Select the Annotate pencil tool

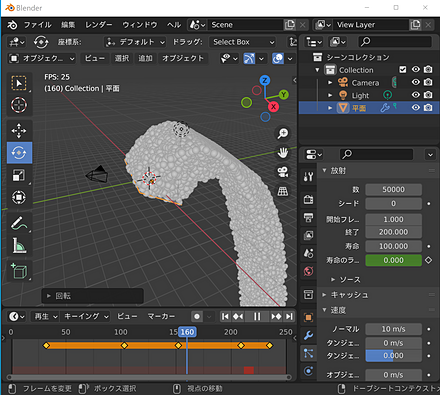[19, 223]
